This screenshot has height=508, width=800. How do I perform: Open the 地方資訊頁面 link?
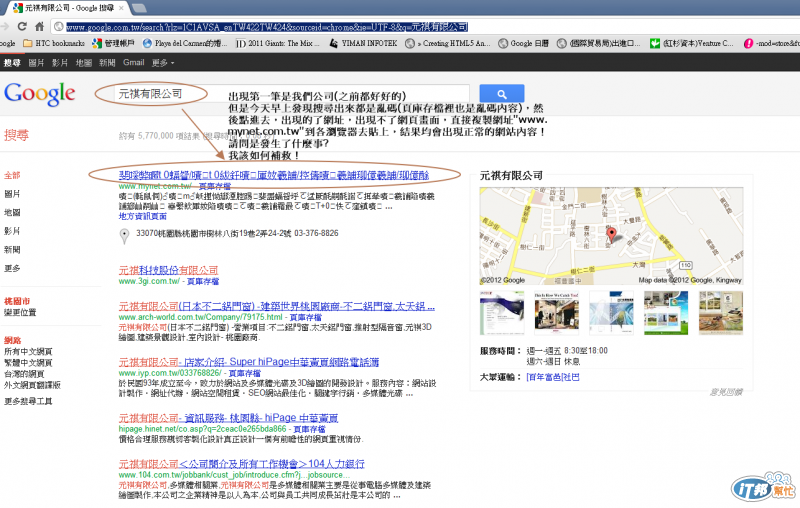[x=143, y=216]
